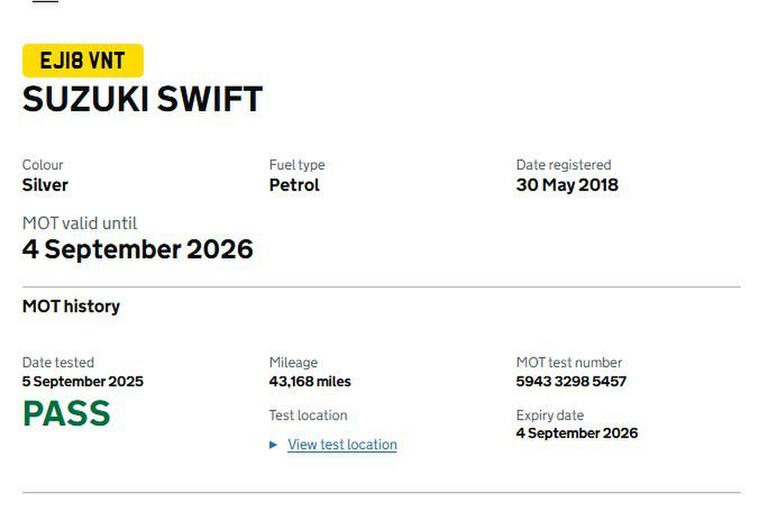Image resolution: width=759 pixels, height=511 pixels.
Task: Click the Test location label
Action: (308, 415)
